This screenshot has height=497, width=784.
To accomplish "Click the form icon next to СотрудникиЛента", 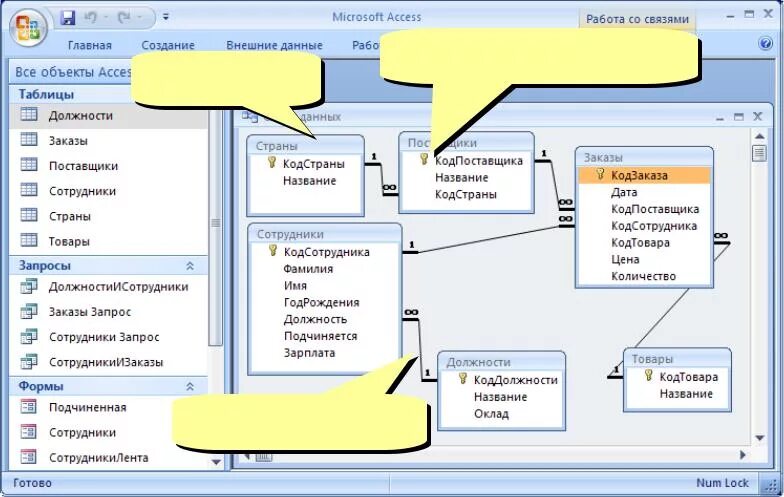I will coord(28,457).
